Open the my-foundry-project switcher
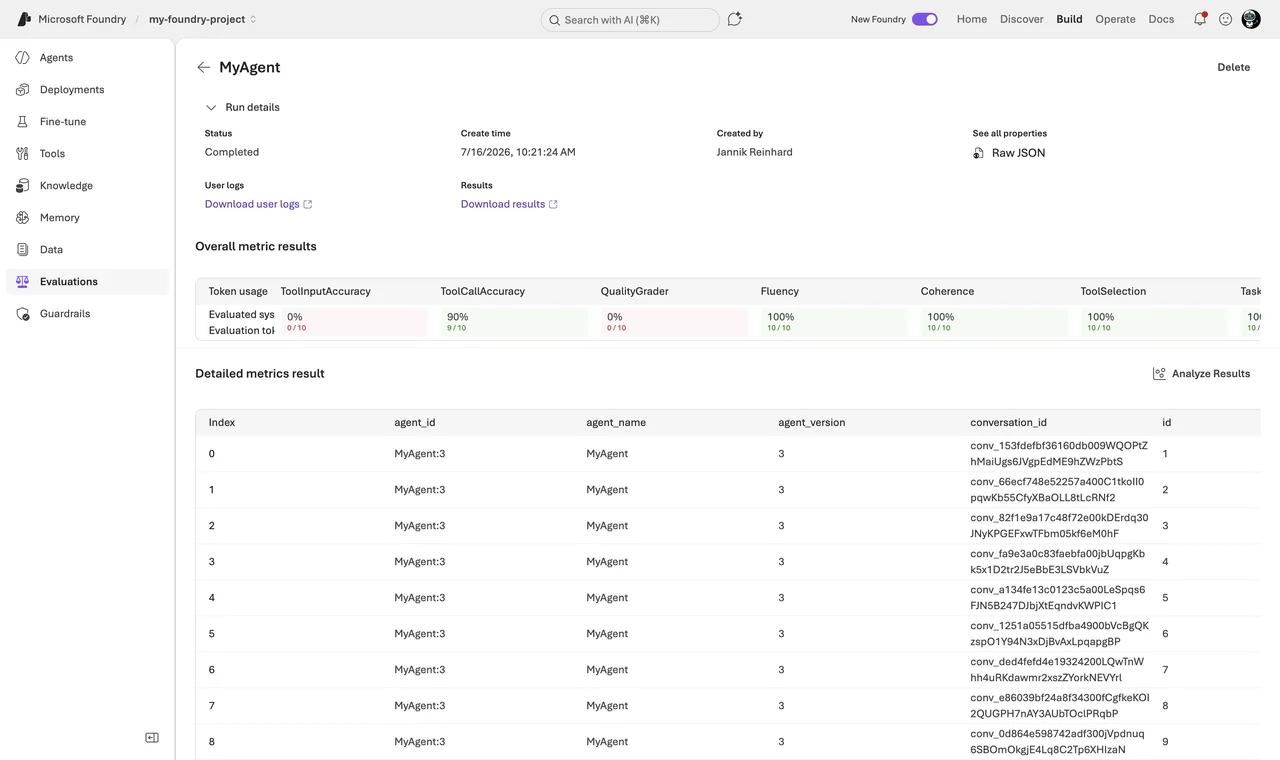This screenshot has height=760, width=1280. [x=203, y=19]
